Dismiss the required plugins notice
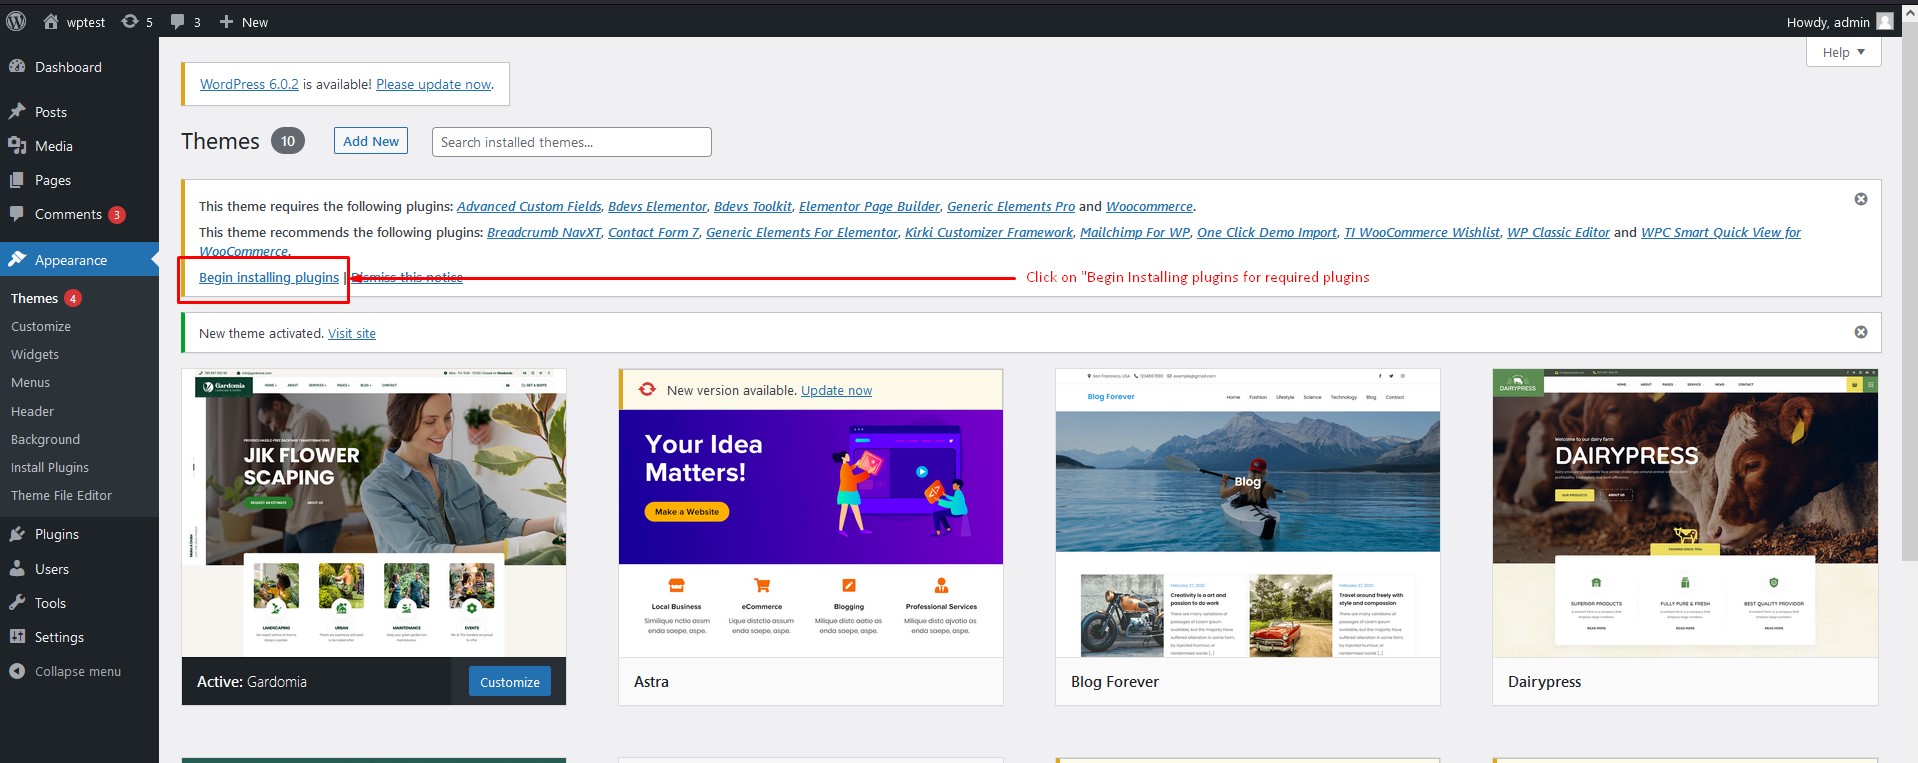The height and width of the screenshot is (763, 1918). coord(1861,199)
